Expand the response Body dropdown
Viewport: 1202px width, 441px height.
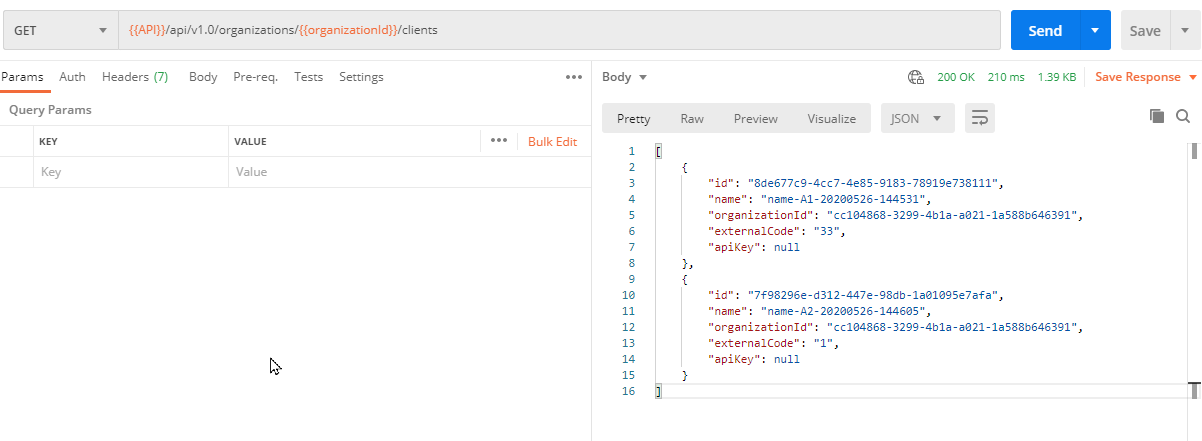pyautogui.click(x=625, y=77)
